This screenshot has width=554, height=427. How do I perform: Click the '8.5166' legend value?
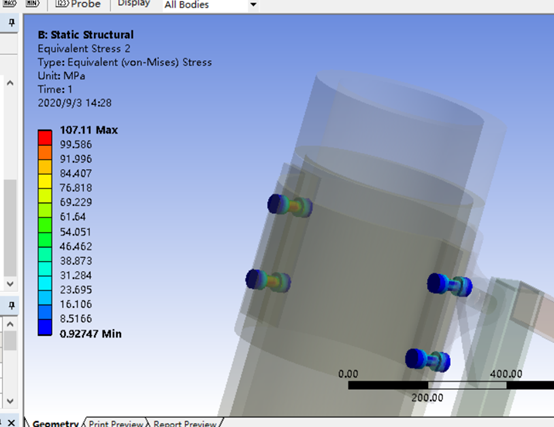76,319
